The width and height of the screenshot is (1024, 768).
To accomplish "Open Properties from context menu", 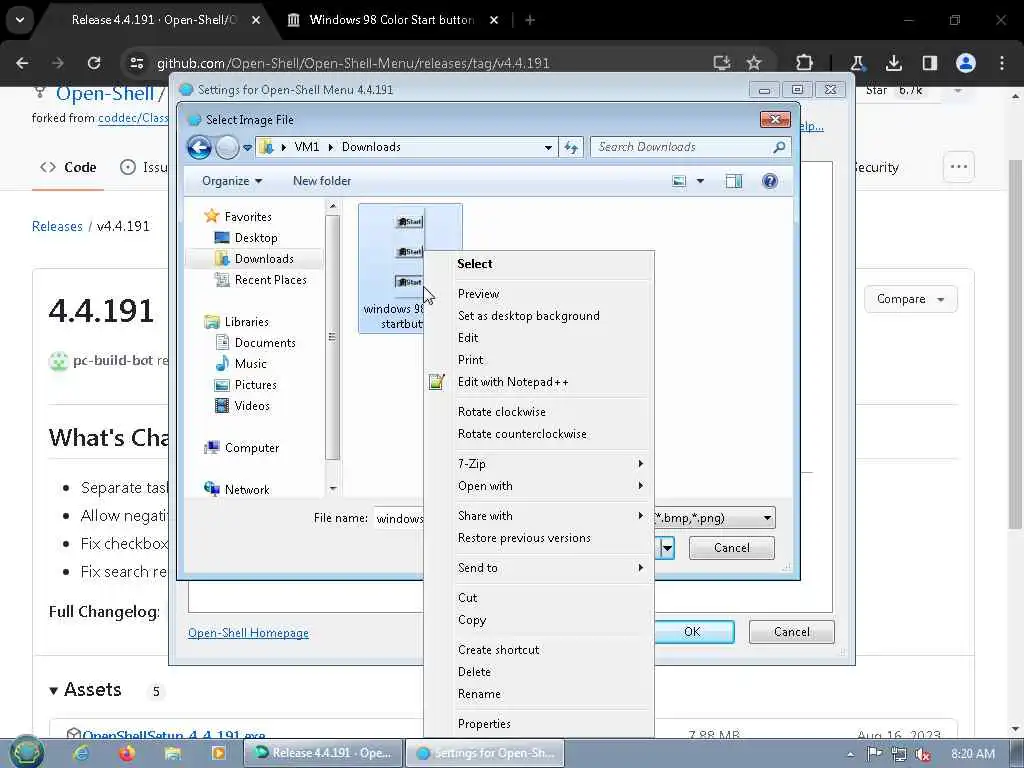I will pos(539,724).
